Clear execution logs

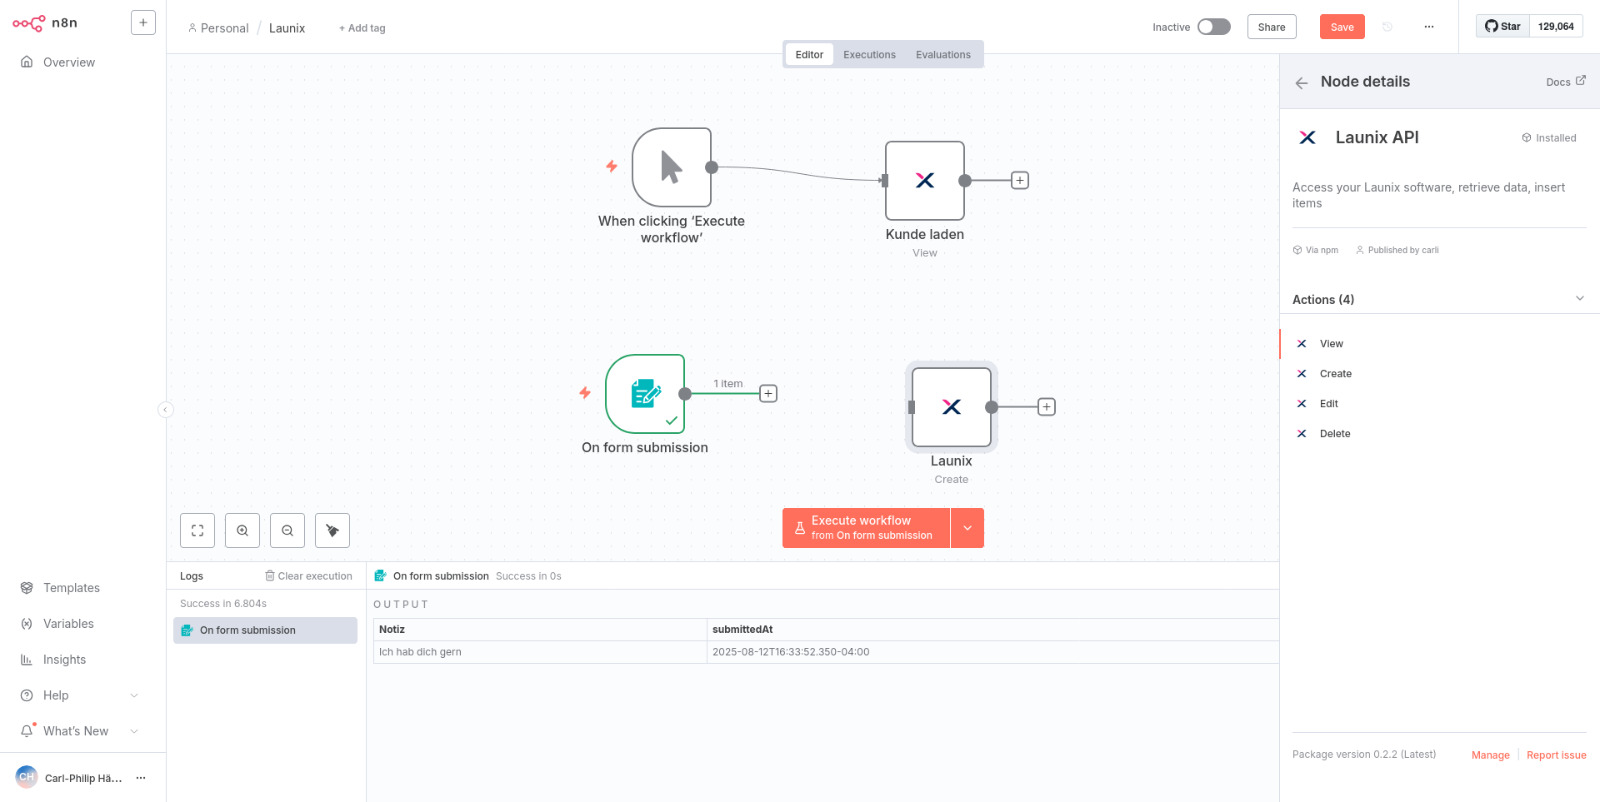coord(308,576)
